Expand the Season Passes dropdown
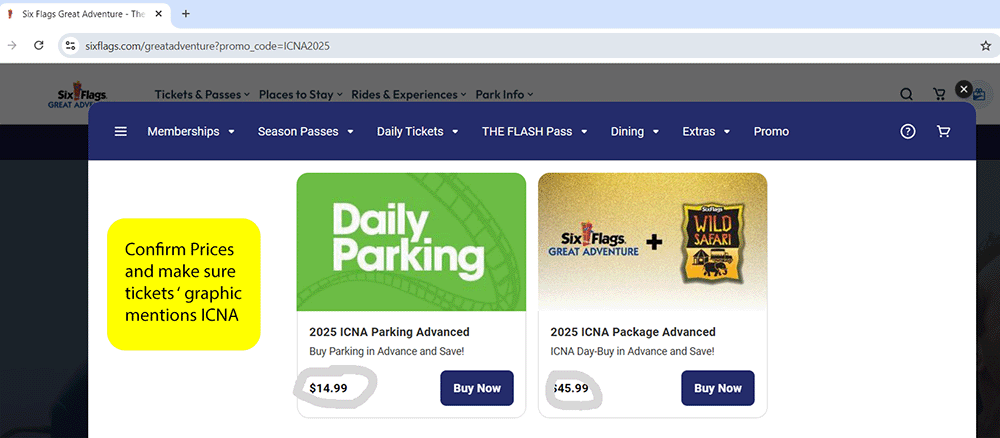Viewport: 1000px width, 438px height. point(306,131)
